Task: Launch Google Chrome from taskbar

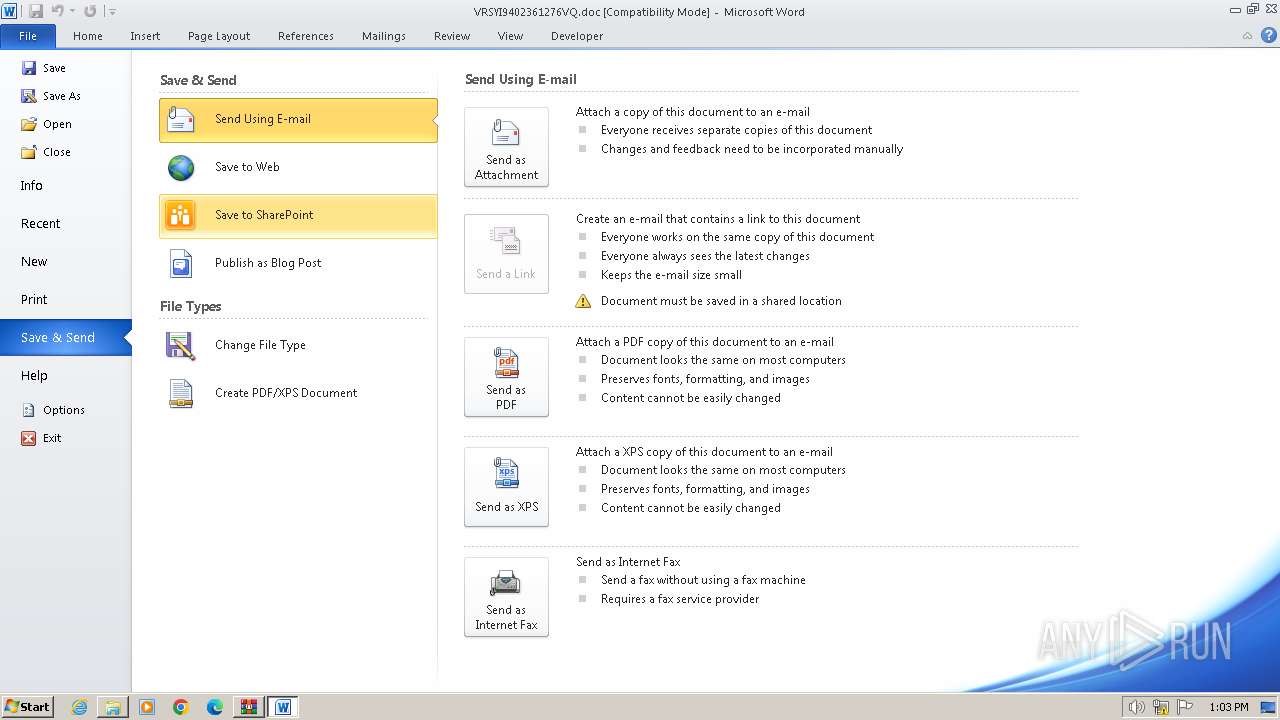Action: (x=181, y=707)
